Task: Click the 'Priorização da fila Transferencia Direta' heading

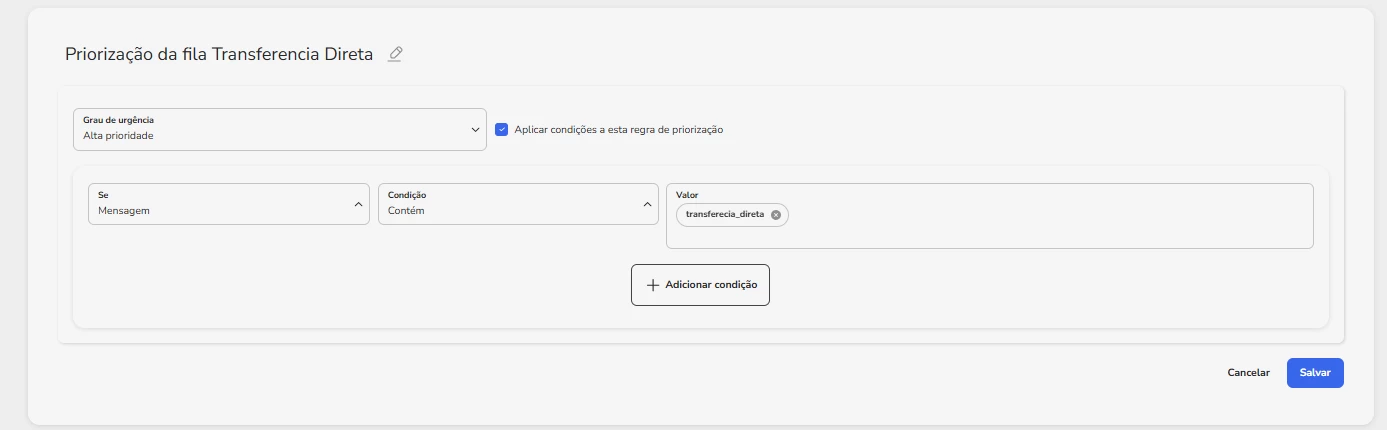Action: (219, 54)
